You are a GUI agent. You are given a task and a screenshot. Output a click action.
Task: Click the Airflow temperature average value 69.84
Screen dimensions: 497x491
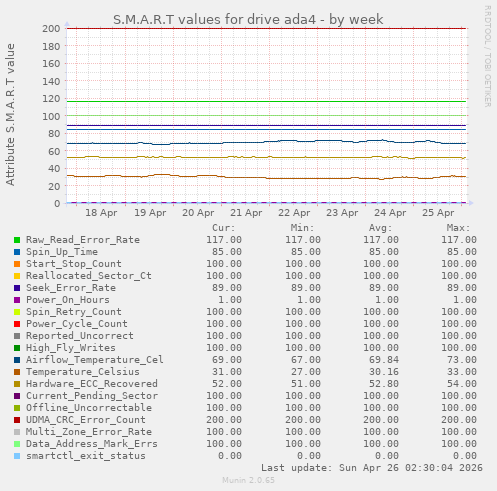pos(384,360)
